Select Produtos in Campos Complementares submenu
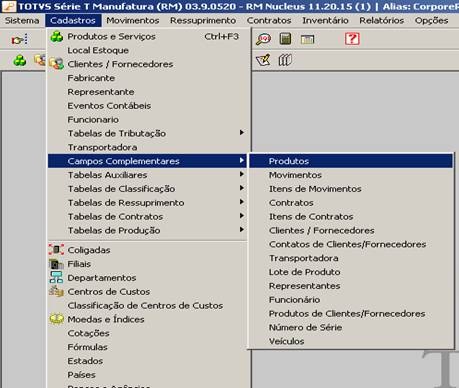This screenshot has height=388, width=459. [351, 161]
